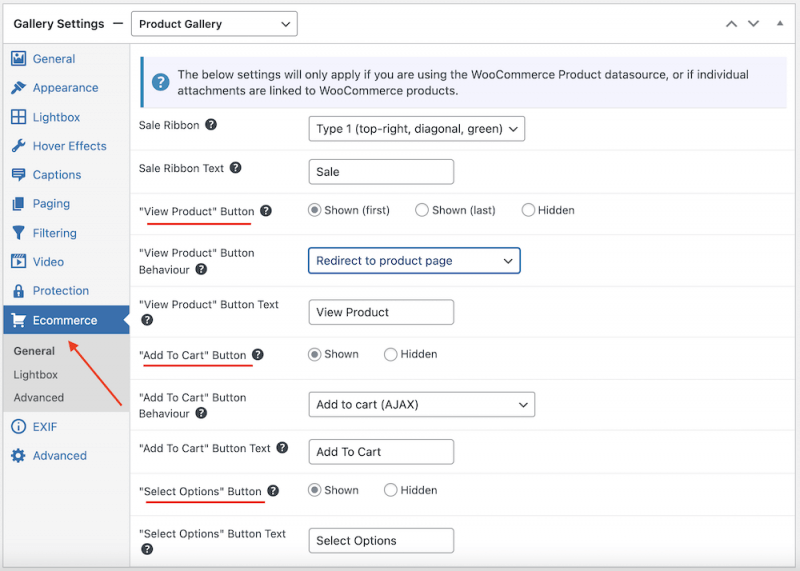Open the Lightbox settings tab
This screenshot has height=571, width=800.
point(56,117)
